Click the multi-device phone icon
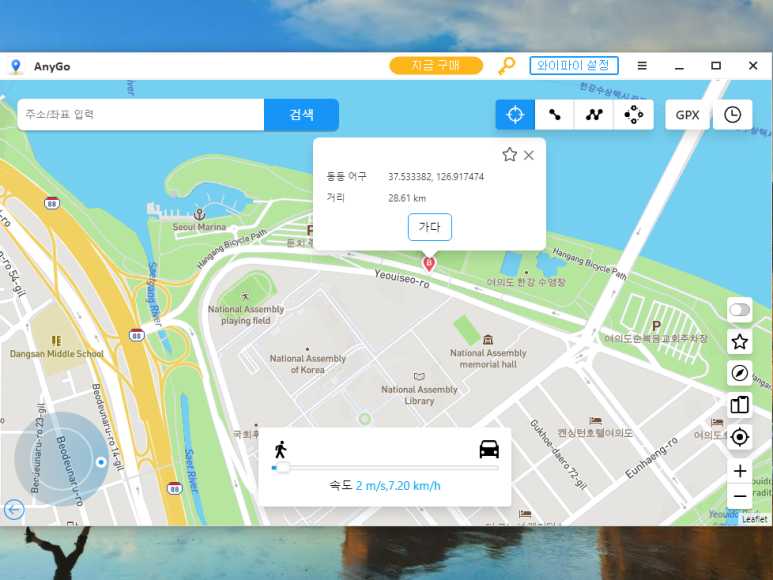This screenshot has width=773, height=580. (739, 405)
